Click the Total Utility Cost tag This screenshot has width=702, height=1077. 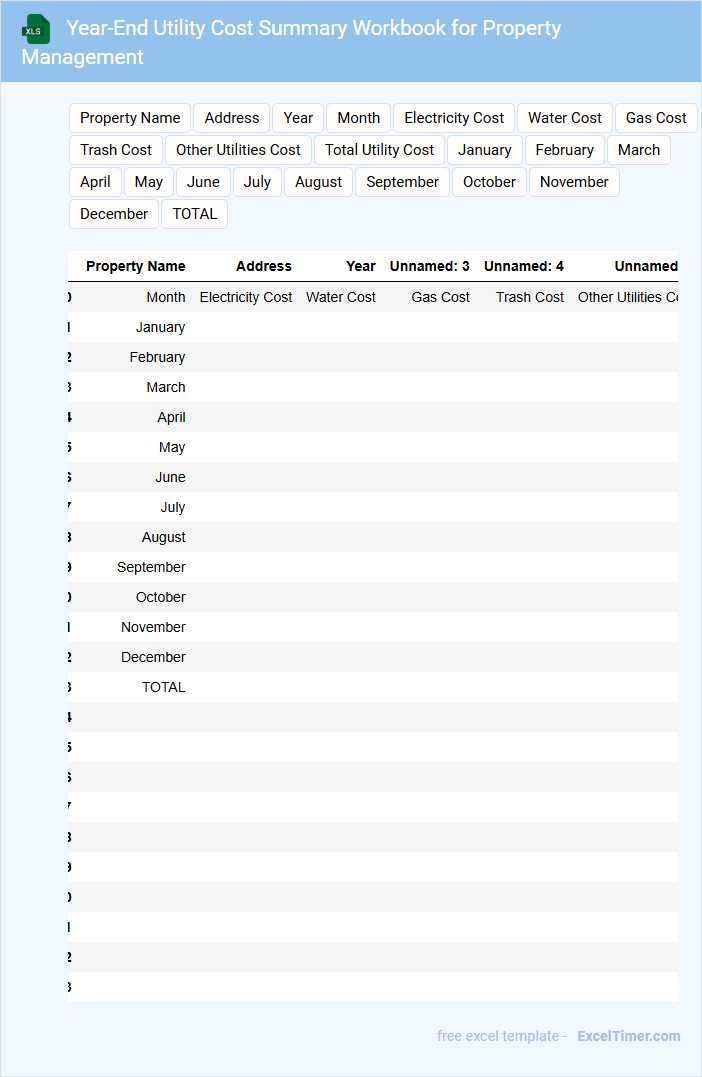379,150
